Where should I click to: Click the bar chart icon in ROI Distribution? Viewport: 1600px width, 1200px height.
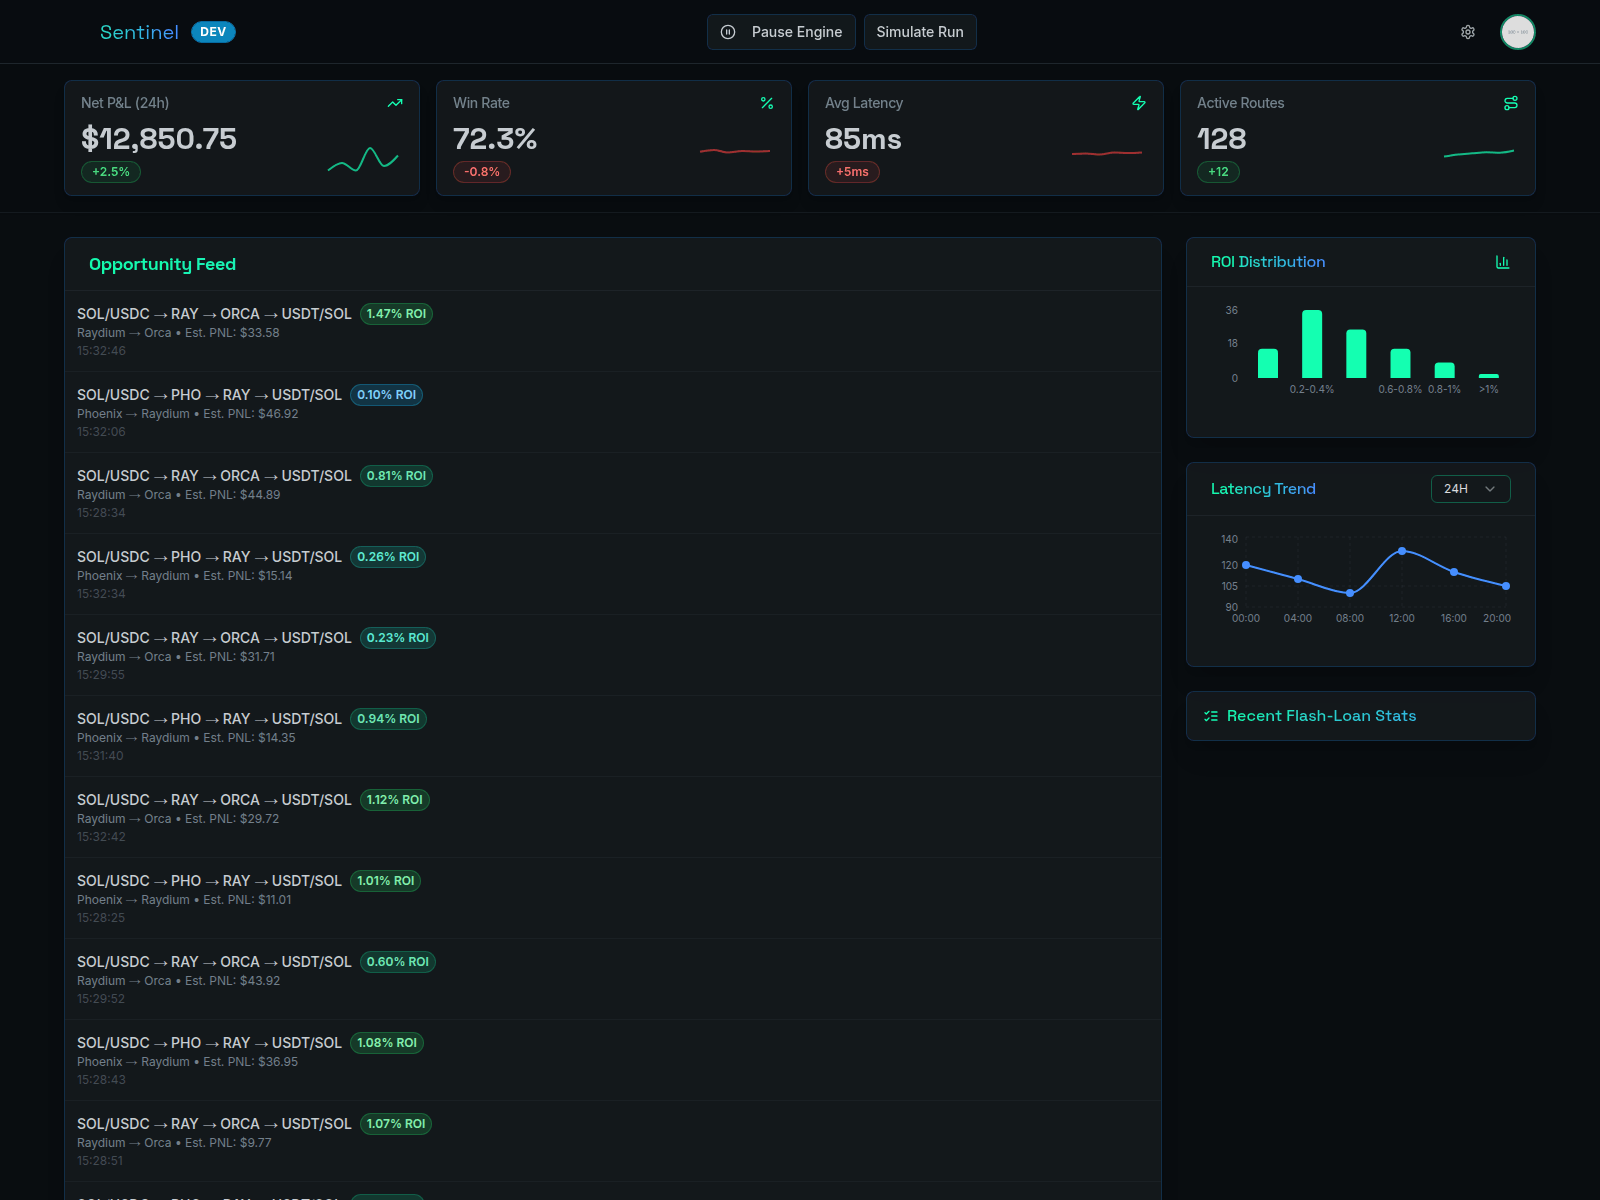point(1503,261)
